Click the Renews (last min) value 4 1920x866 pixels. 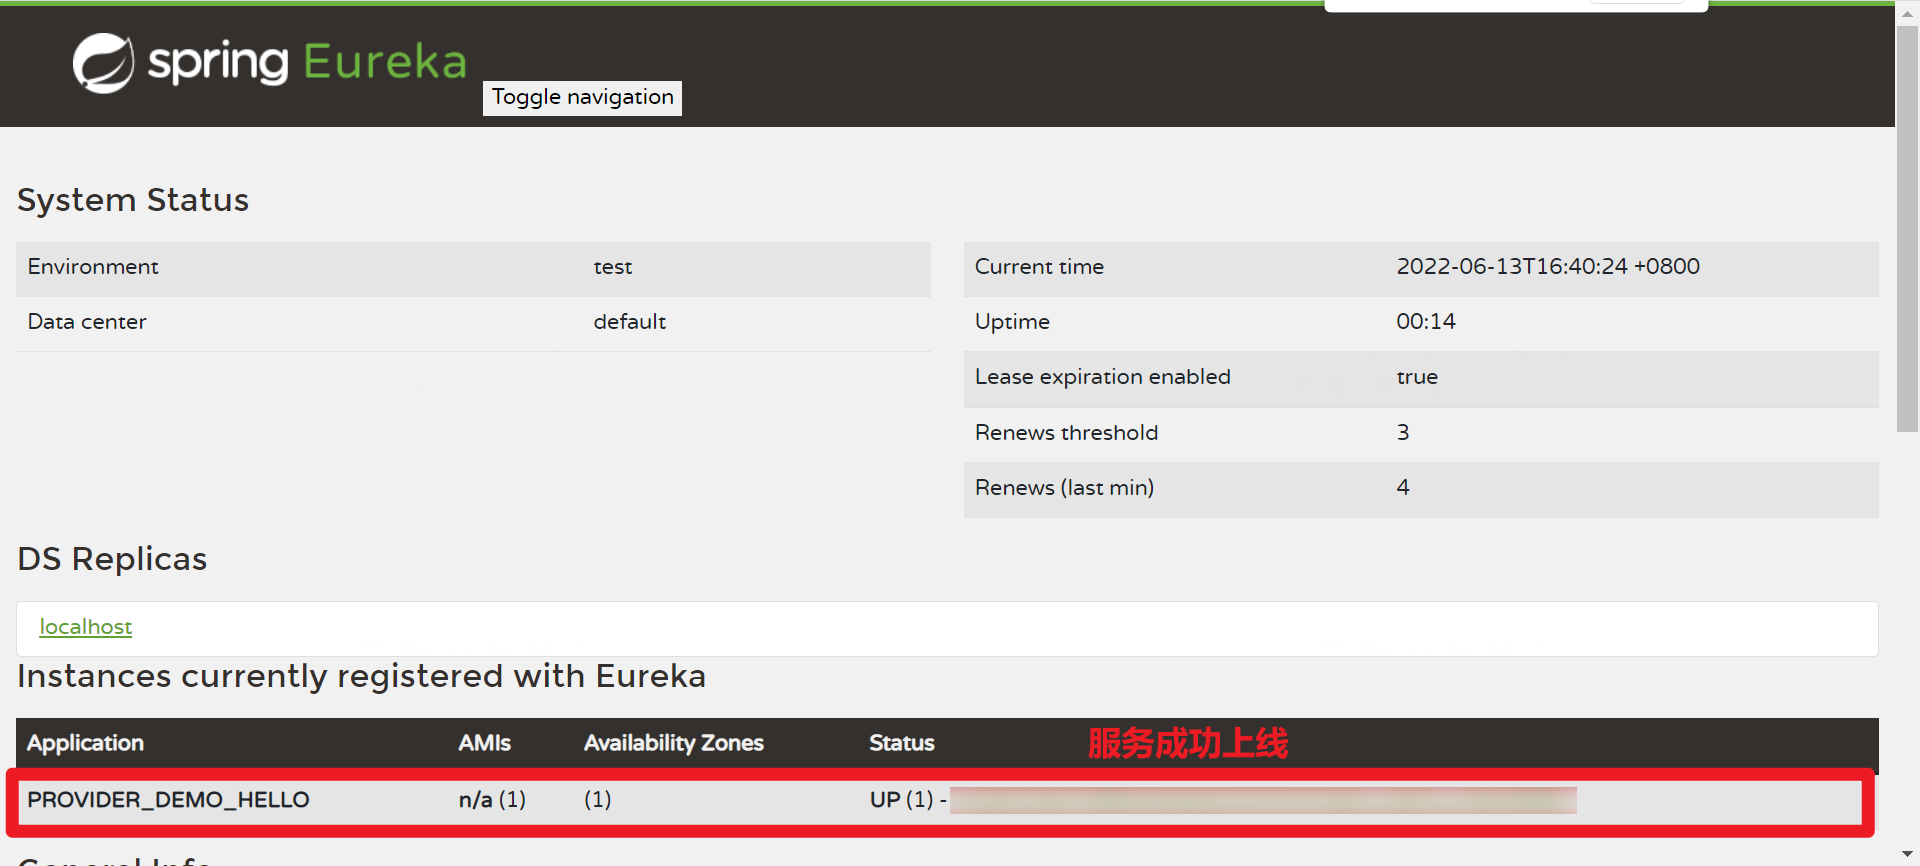1403,487
